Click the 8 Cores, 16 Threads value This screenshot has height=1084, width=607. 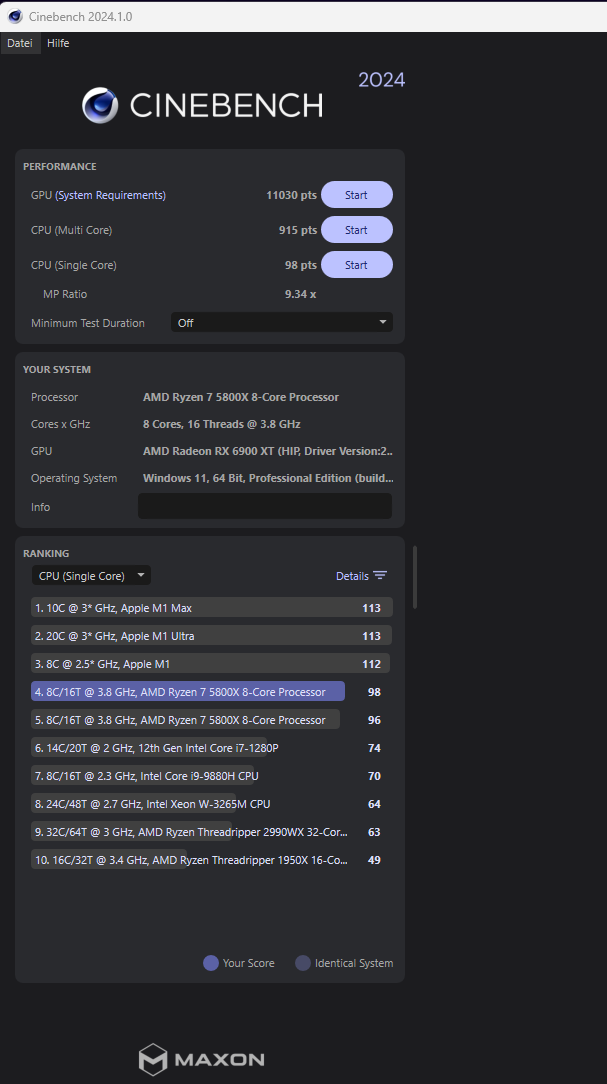click(x=221, y=424)
